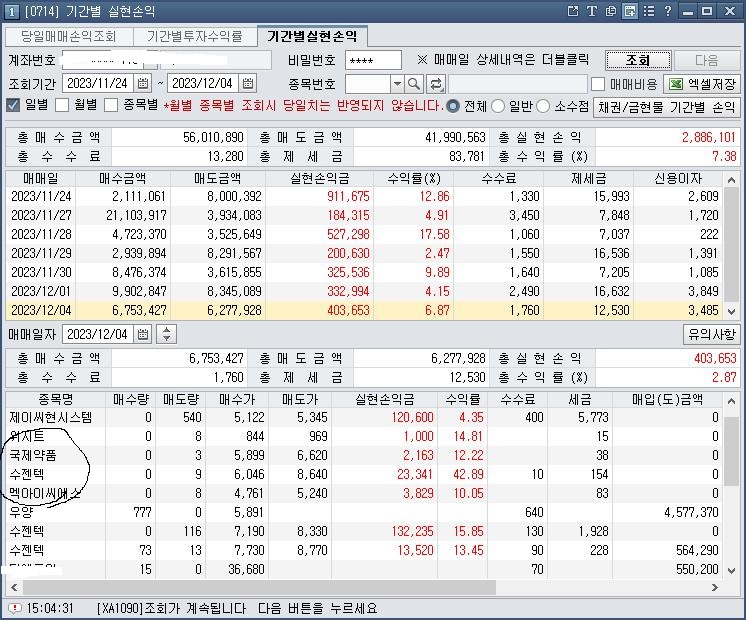Screen dimensions: 746x620
Task: Select the 2023/12/01 row
Action: pos(365,291)
